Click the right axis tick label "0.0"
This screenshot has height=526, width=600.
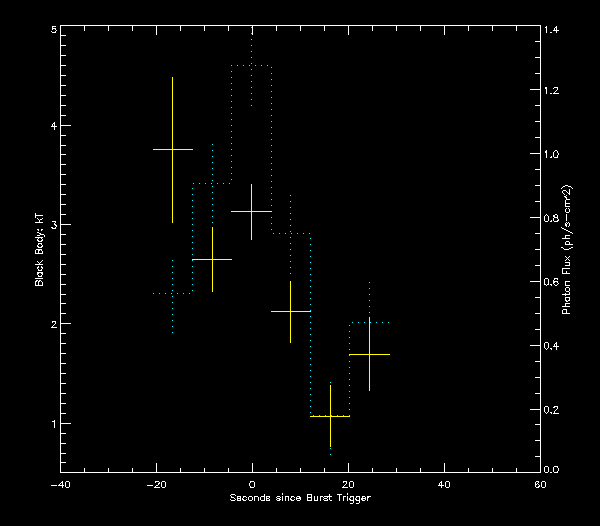(553, 470)
